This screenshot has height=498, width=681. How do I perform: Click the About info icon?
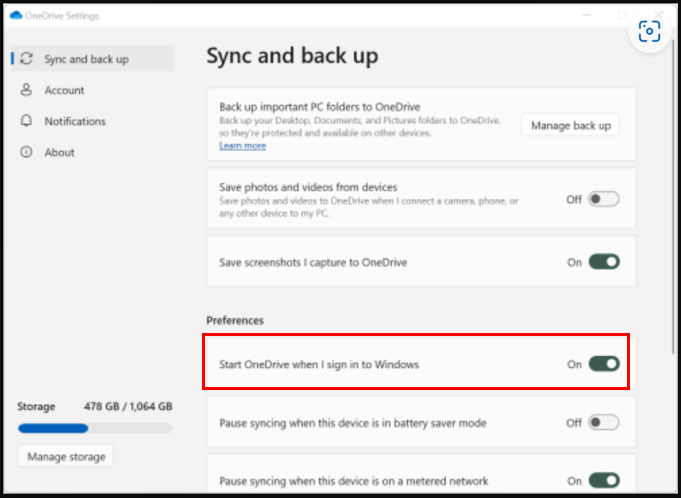(26, 152)
